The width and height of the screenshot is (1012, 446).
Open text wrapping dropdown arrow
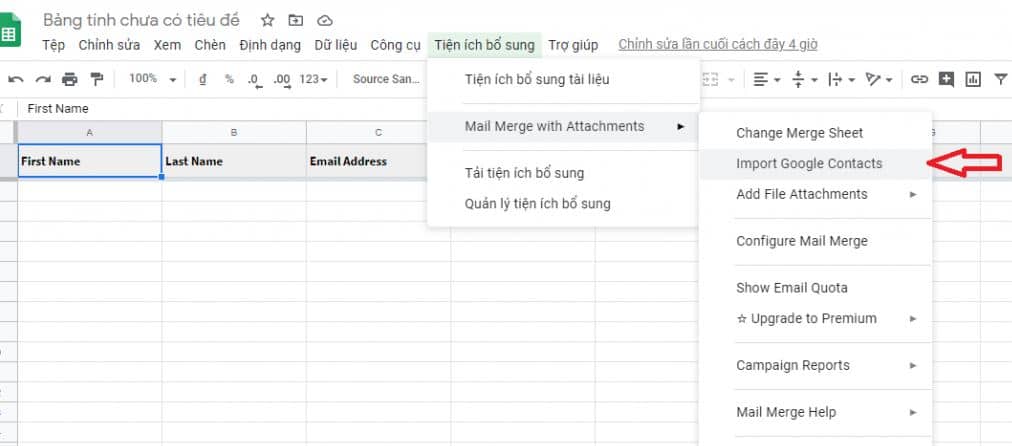[x=852, y=80]
